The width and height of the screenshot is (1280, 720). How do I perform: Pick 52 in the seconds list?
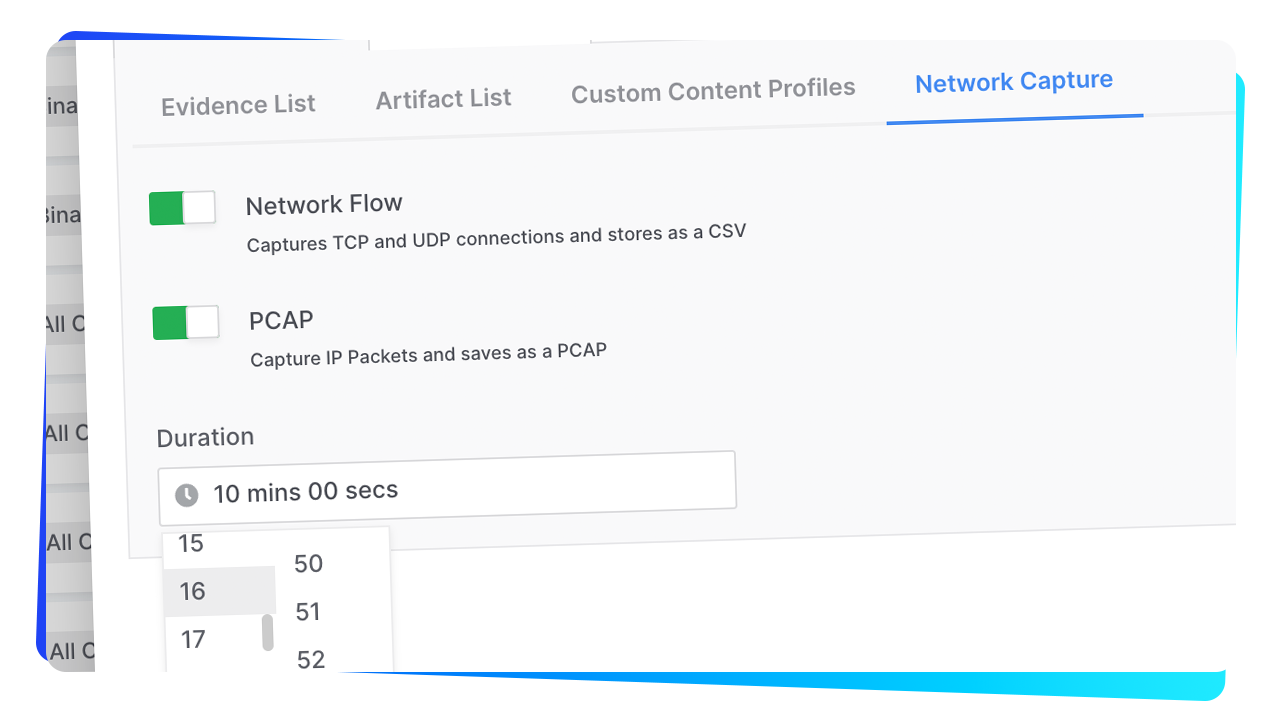[x=311, y=660]
